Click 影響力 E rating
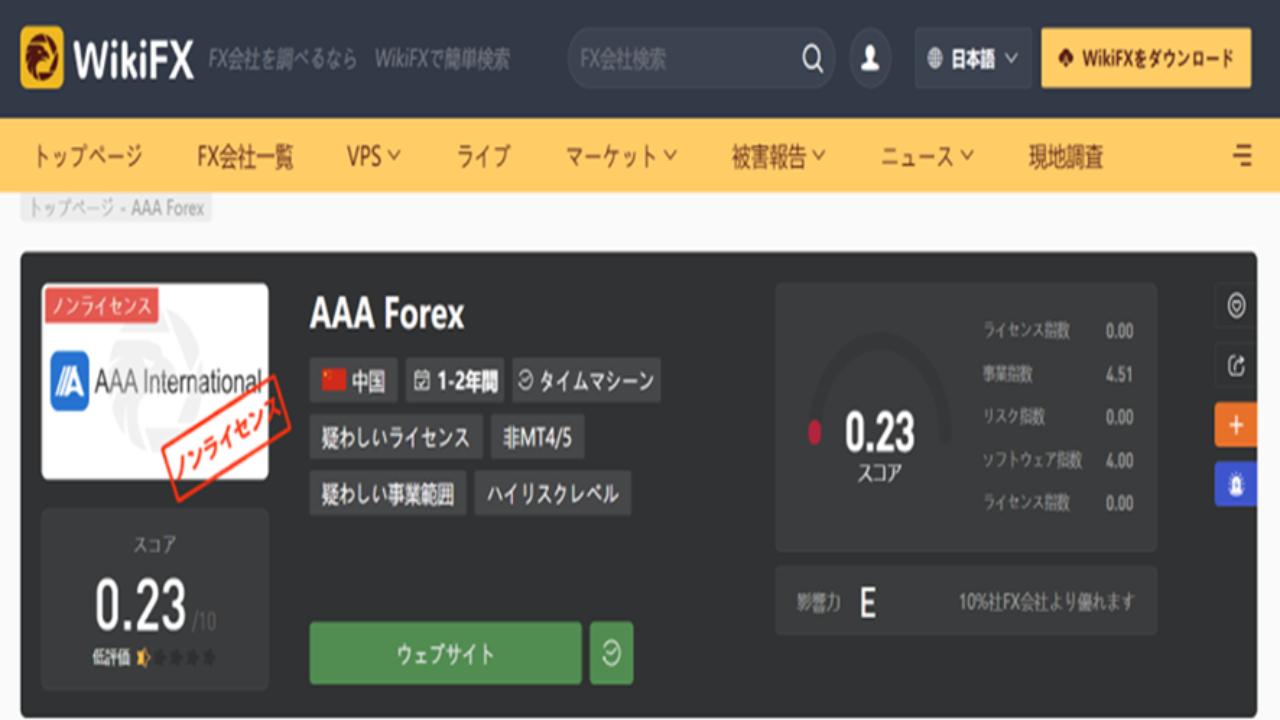Viewport: 1280px width, 720px height. pos(867,602)
